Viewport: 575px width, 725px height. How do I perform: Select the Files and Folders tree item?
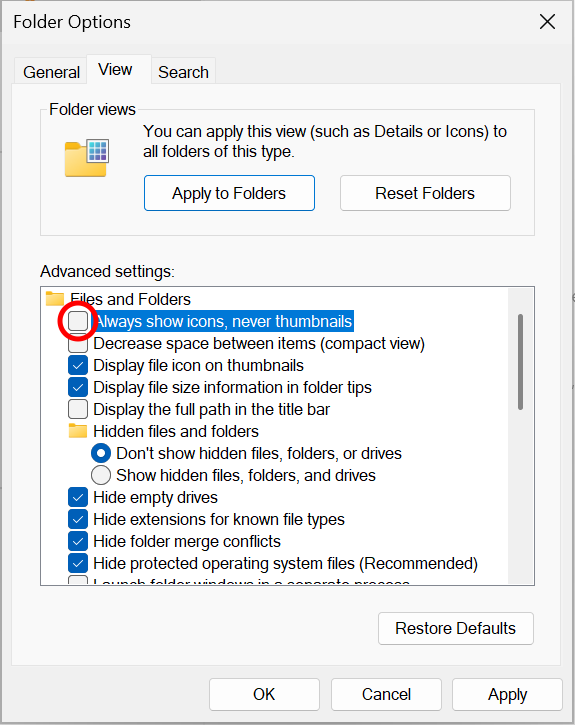pos(130,299)
